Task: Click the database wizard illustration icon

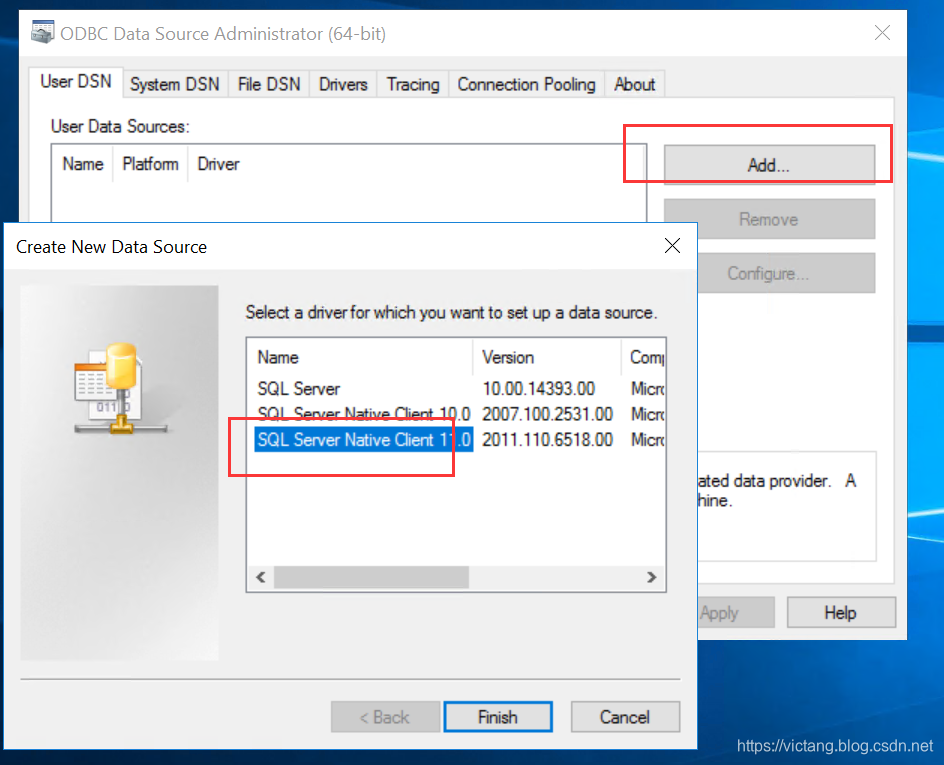Action: [120, 388]
